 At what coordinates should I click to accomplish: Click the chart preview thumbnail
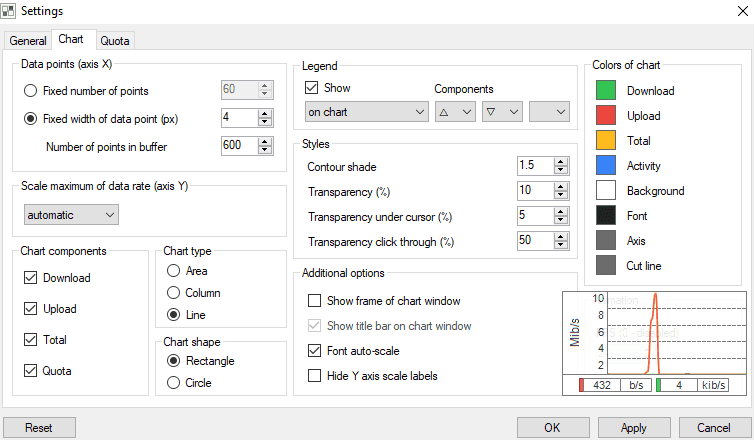pyautogui.click(x=656, y=341)
